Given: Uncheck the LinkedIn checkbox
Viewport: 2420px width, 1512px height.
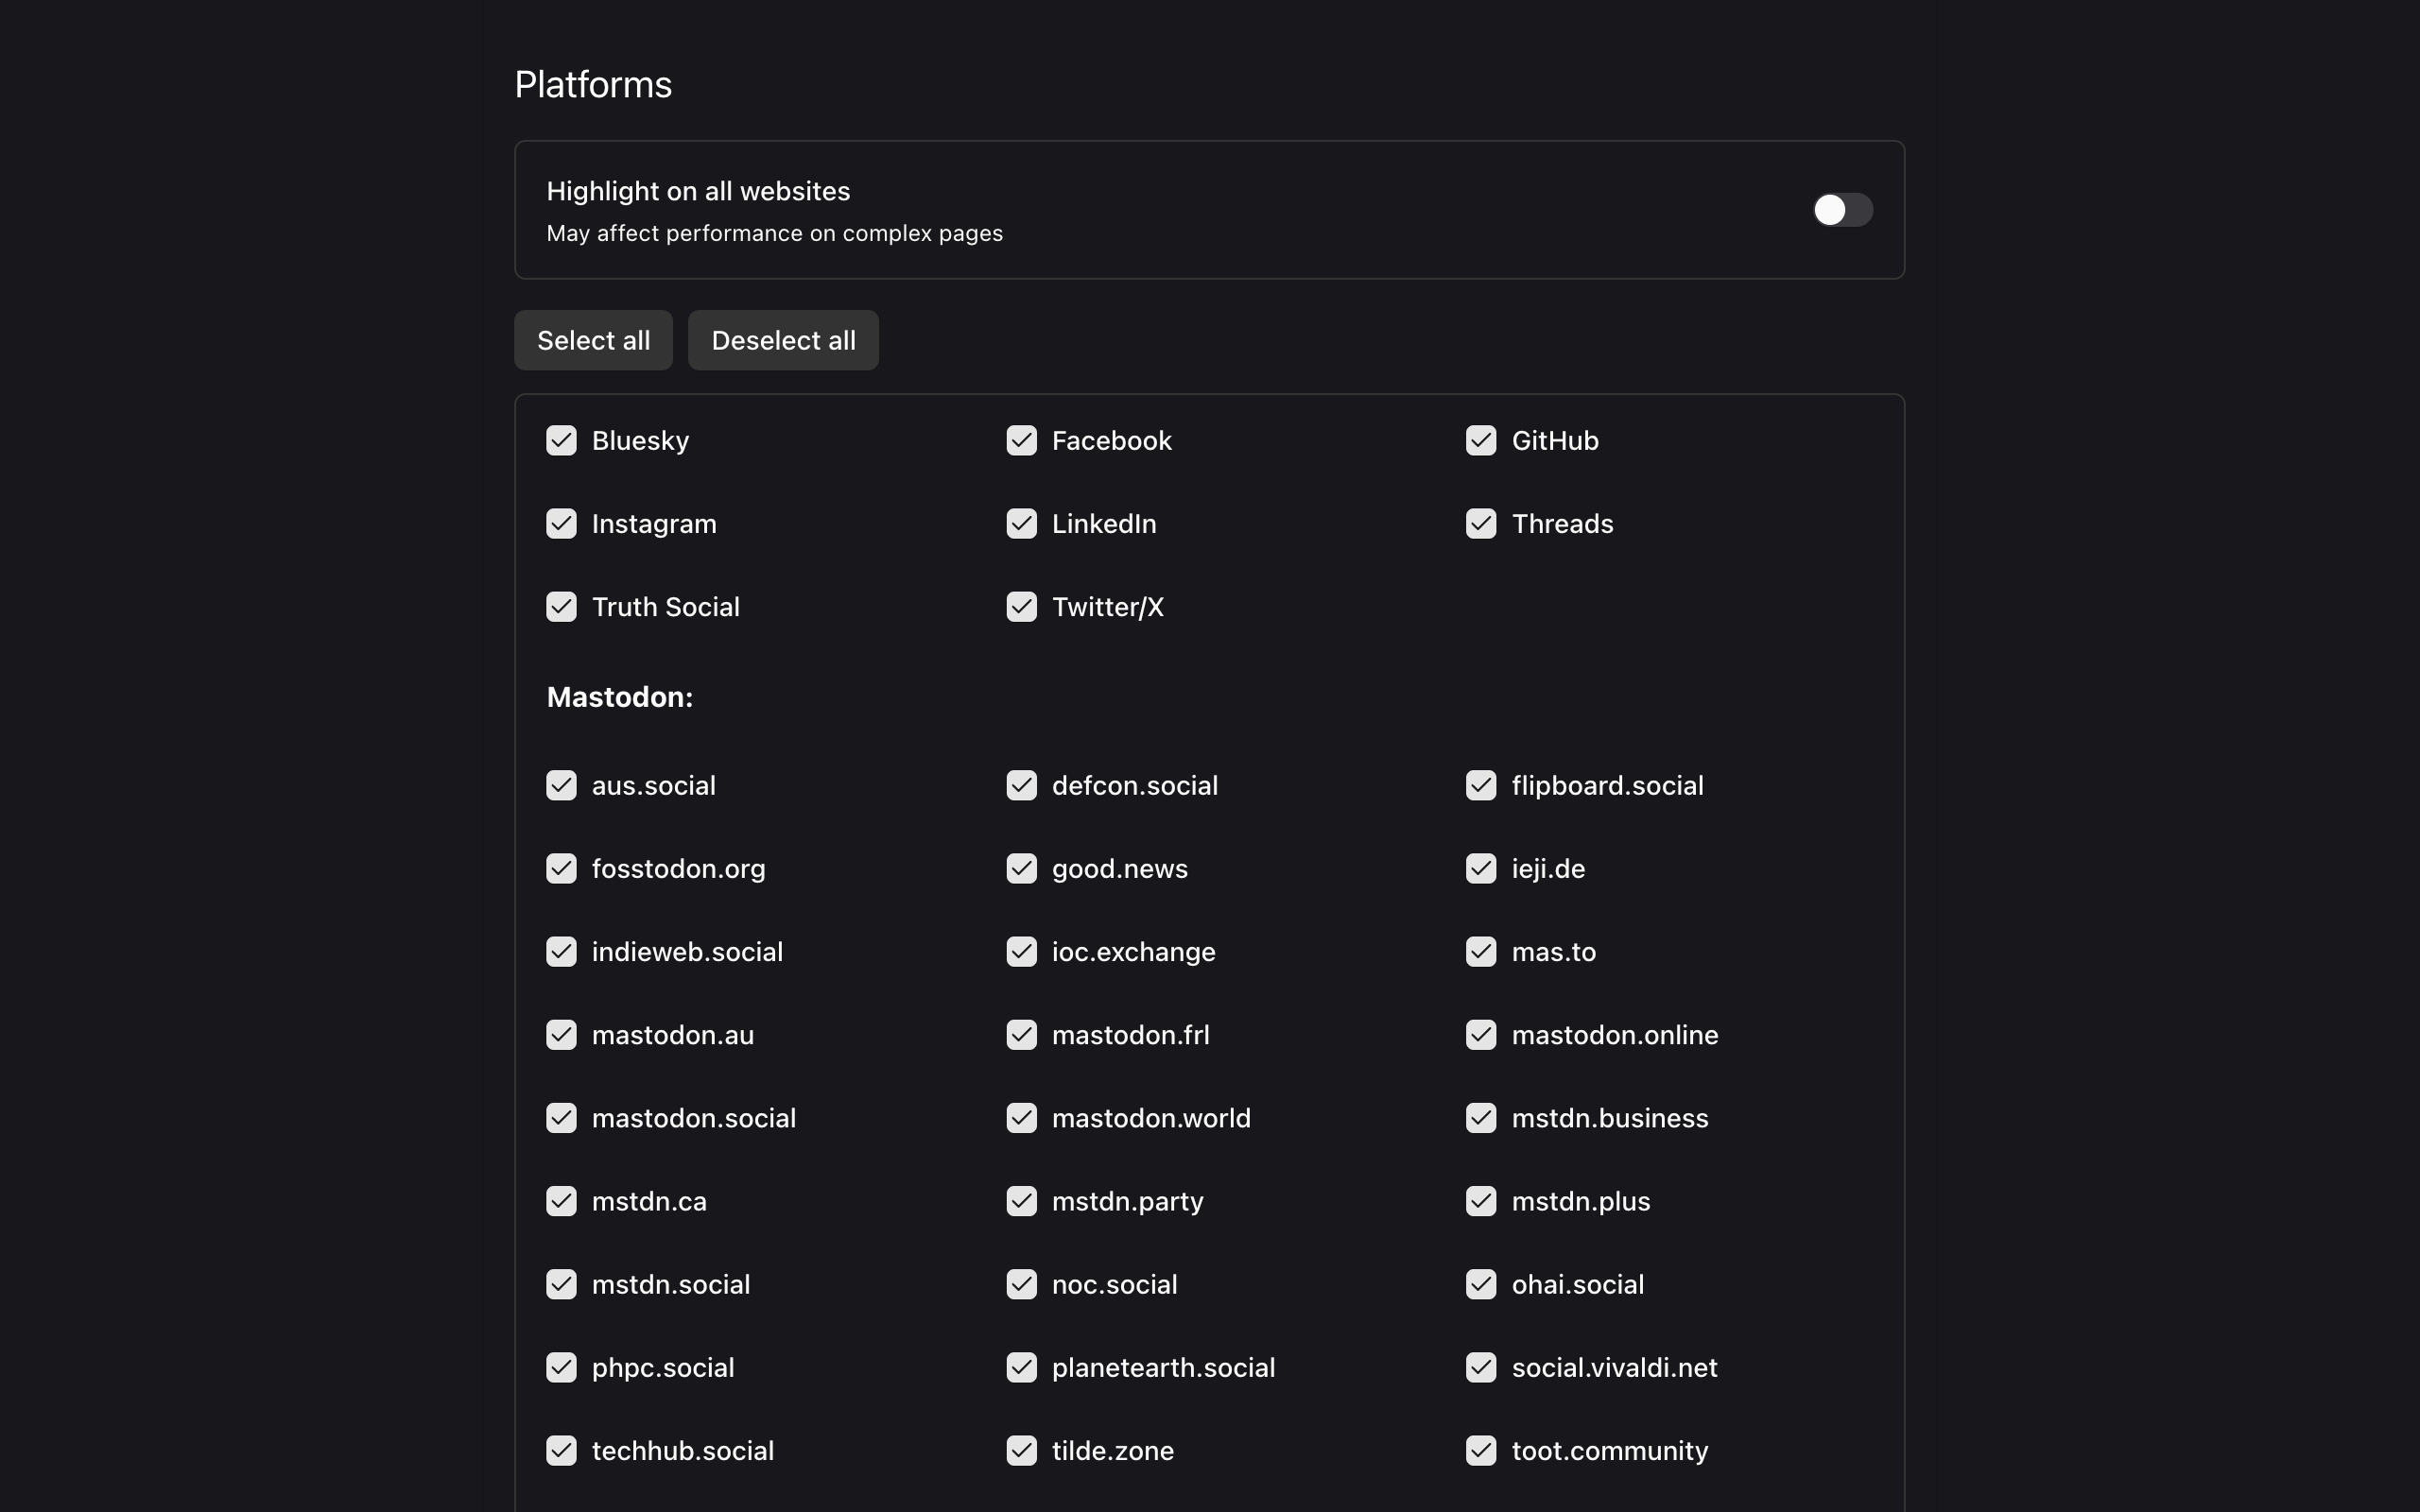Looking at the screenshot, I should (x=1021, y=523).
